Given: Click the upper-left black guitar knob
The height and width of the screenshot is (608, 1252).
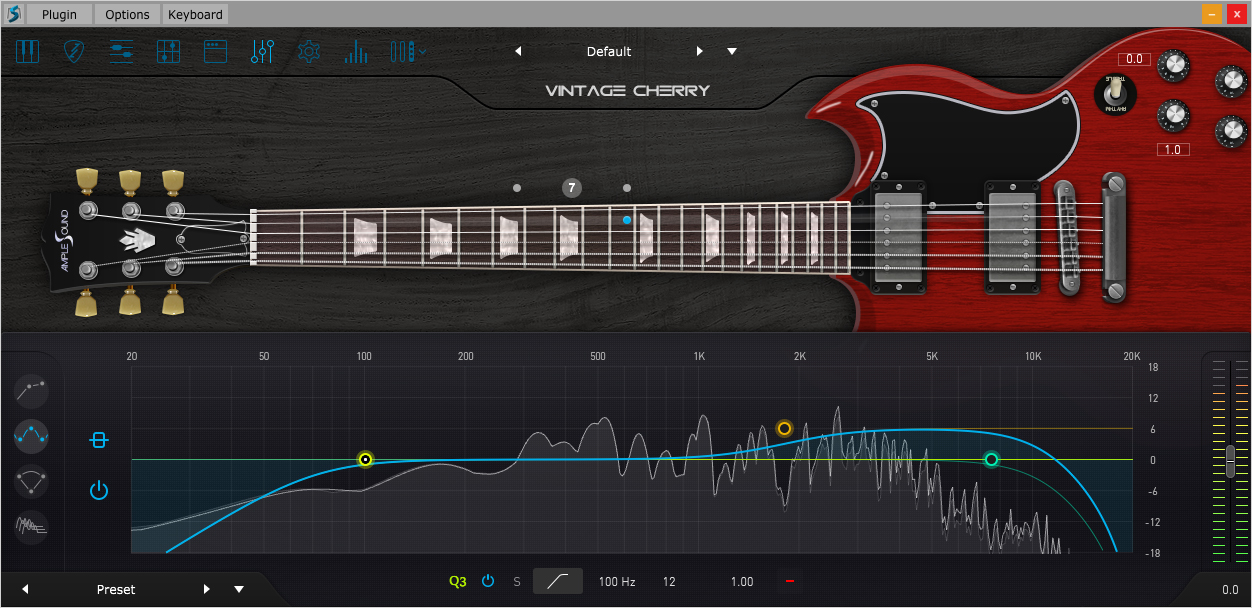Looking at the screenshot, I should 1173,66.
